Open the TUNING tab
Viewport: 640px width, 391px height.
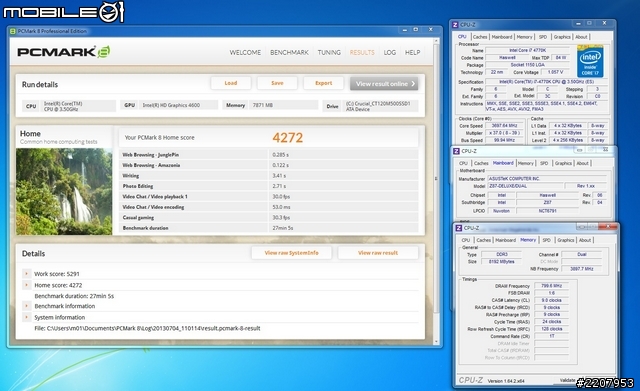coord(329,53)
